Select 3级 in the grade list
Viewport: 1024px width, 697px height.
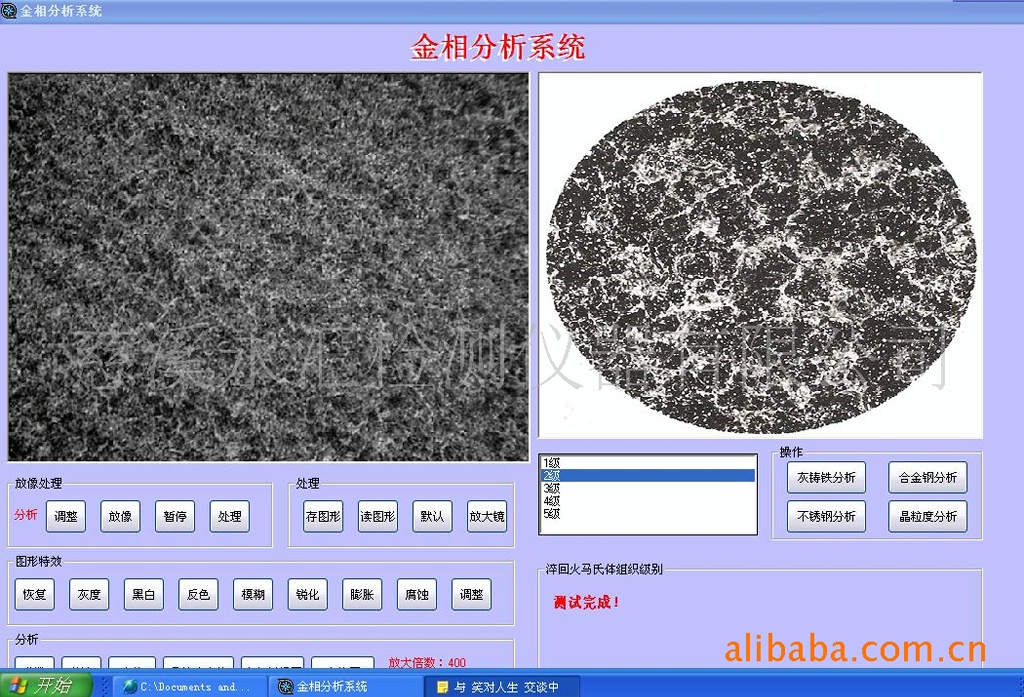click(x=550, y=486)
